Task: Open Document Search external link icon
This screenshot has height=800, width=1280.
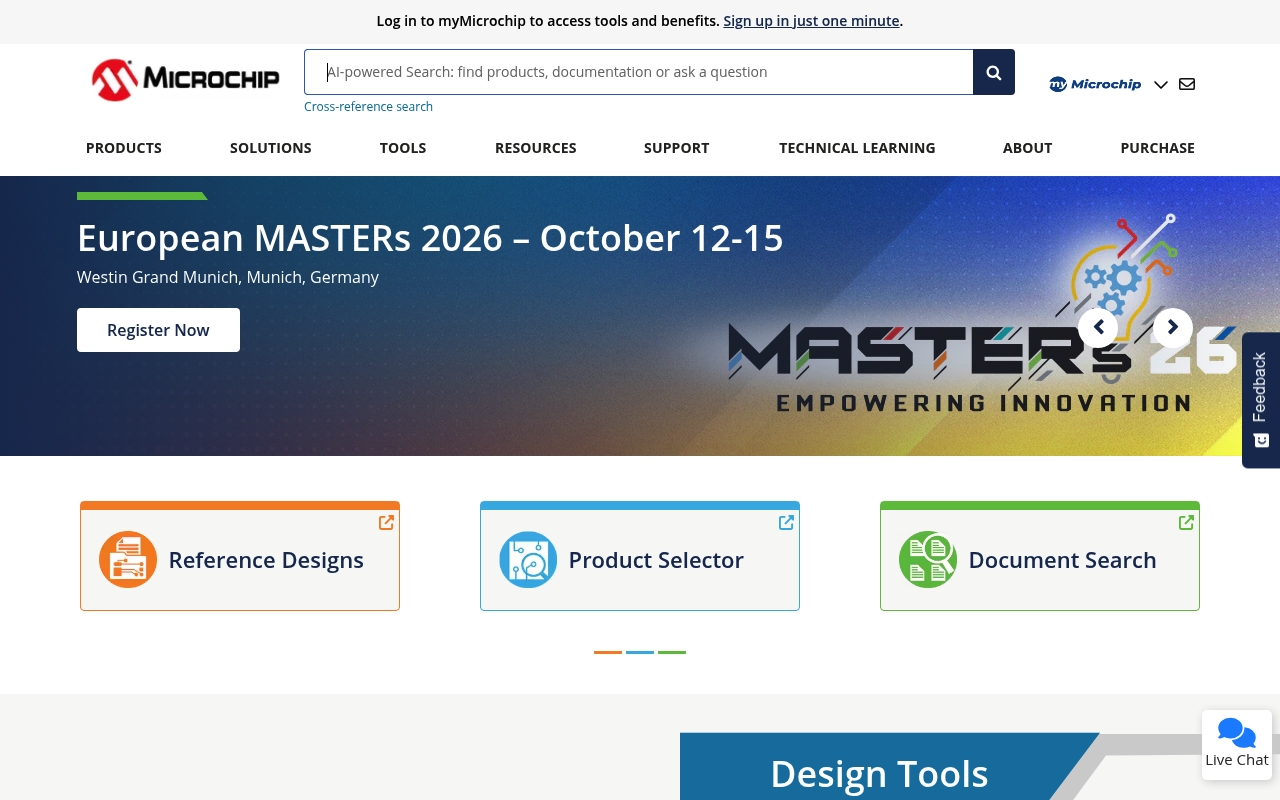Action: coord(1186,522)
